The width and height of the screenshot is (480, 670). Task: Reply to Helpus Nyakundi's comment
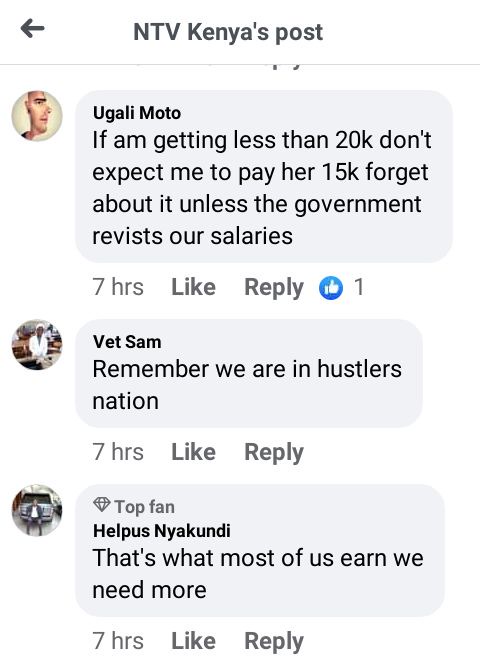[274, 642]
